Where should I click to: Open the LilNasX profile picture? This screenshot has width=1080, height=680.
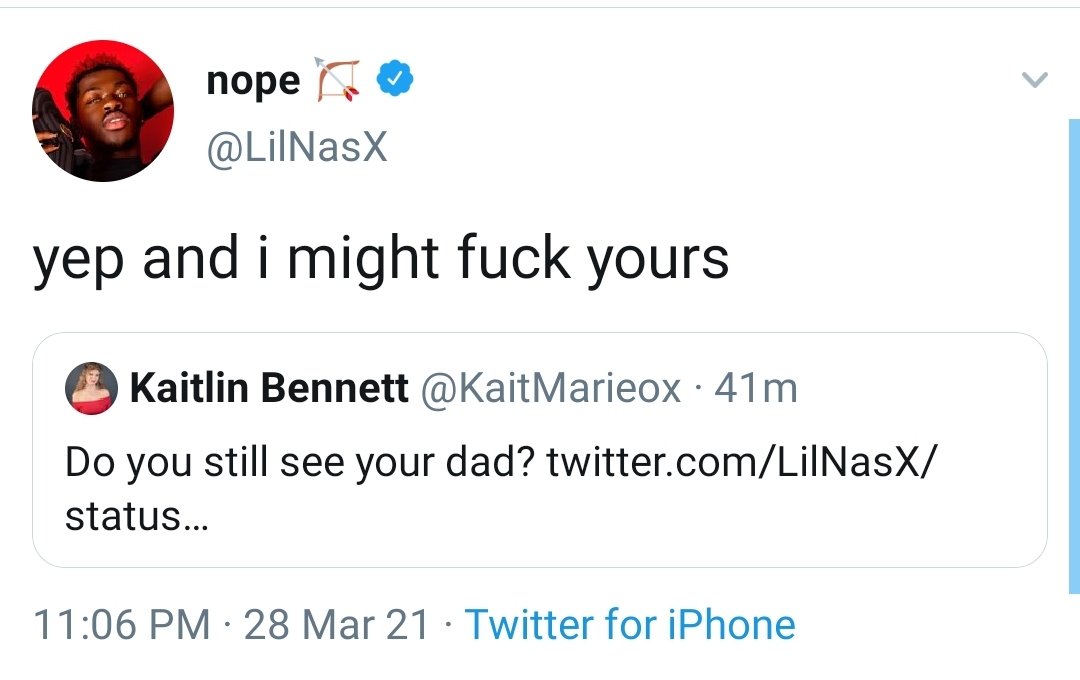pyautogui.click(x=103, y=111)
